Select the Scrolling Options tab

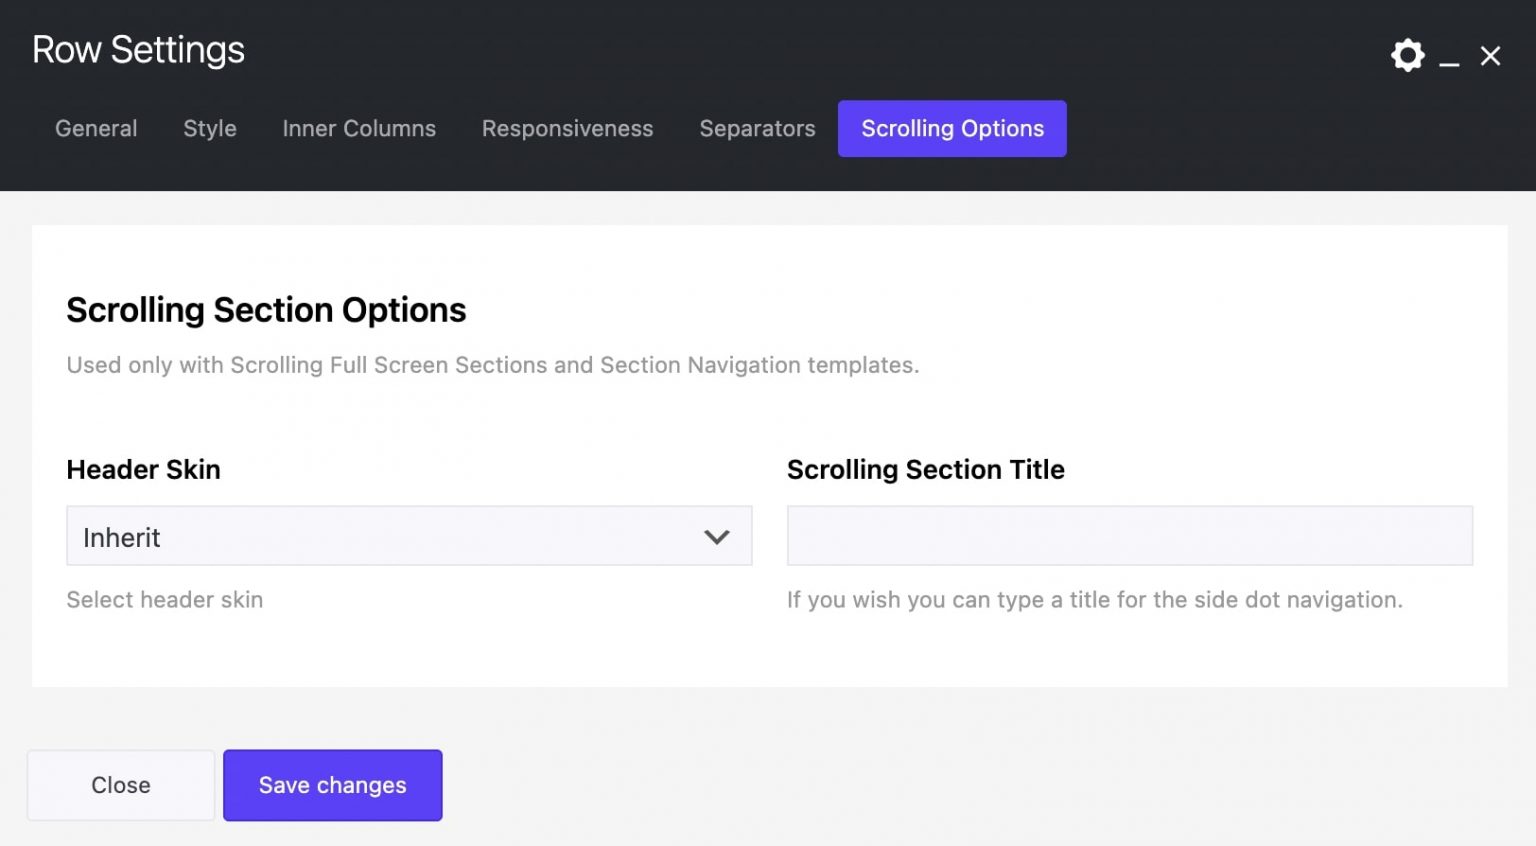[951, 128]
